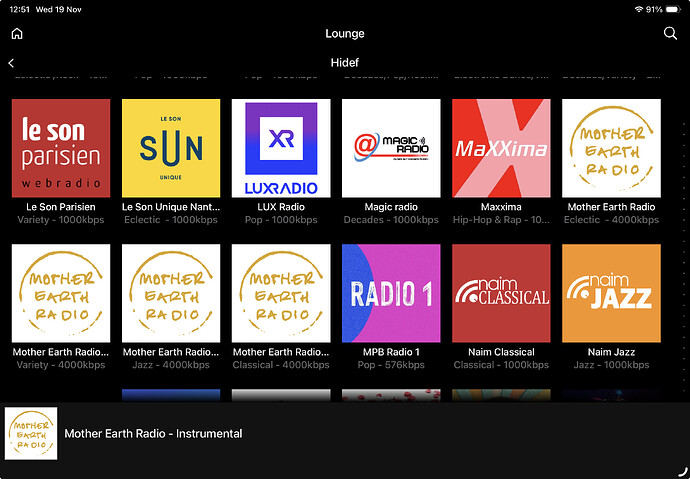Go back using the left chevron
Image resolution: width=690 pixels, height=479 pixels.
coord(11,63)
